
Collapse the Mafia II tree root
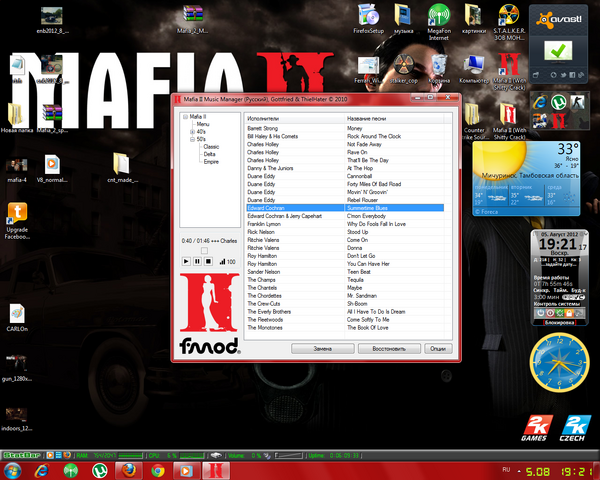[186, 116]
